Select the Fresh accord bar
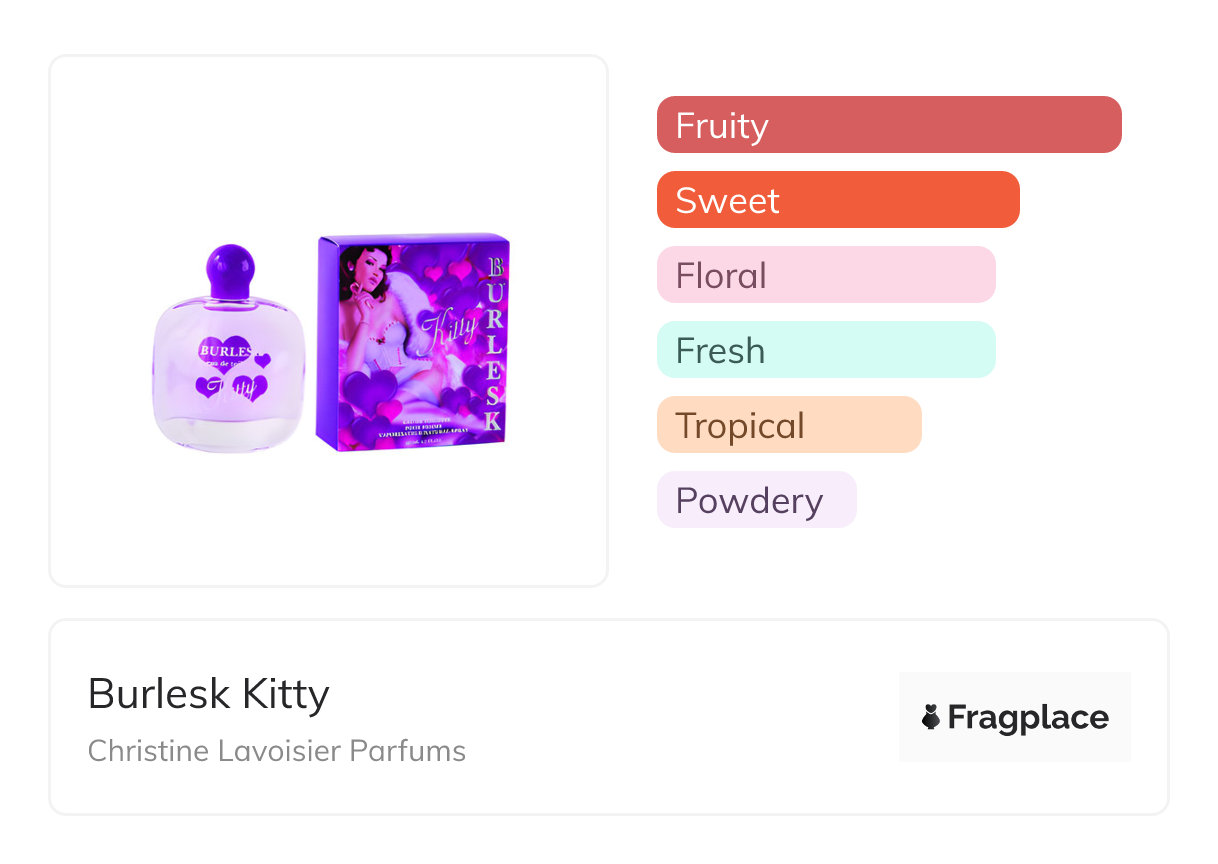This screenshot has width=1218, height=864. coord(825,350)
